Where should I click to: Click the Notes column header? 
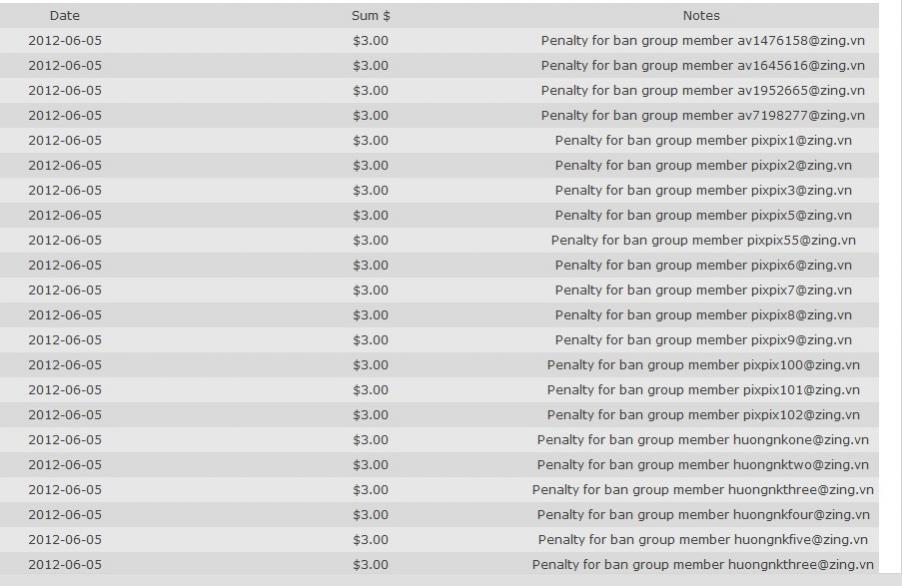pyautogui.click(x=701, y=16)
